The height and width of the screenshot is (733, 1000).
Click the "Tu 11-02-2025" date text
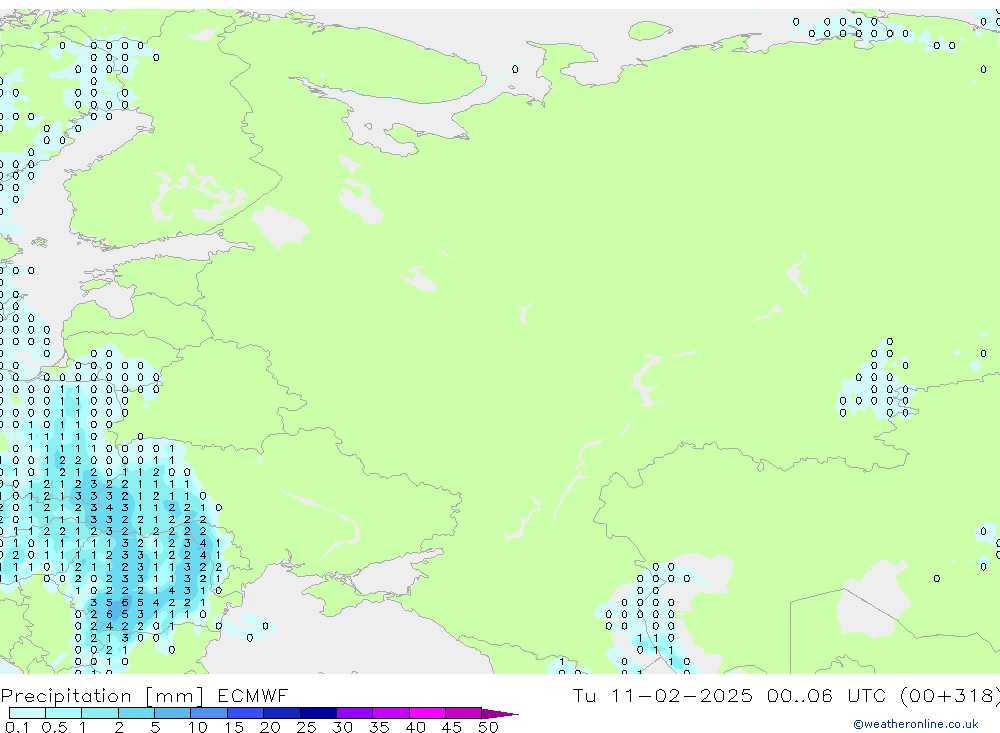pyautogui.click(x=663, y=695)
